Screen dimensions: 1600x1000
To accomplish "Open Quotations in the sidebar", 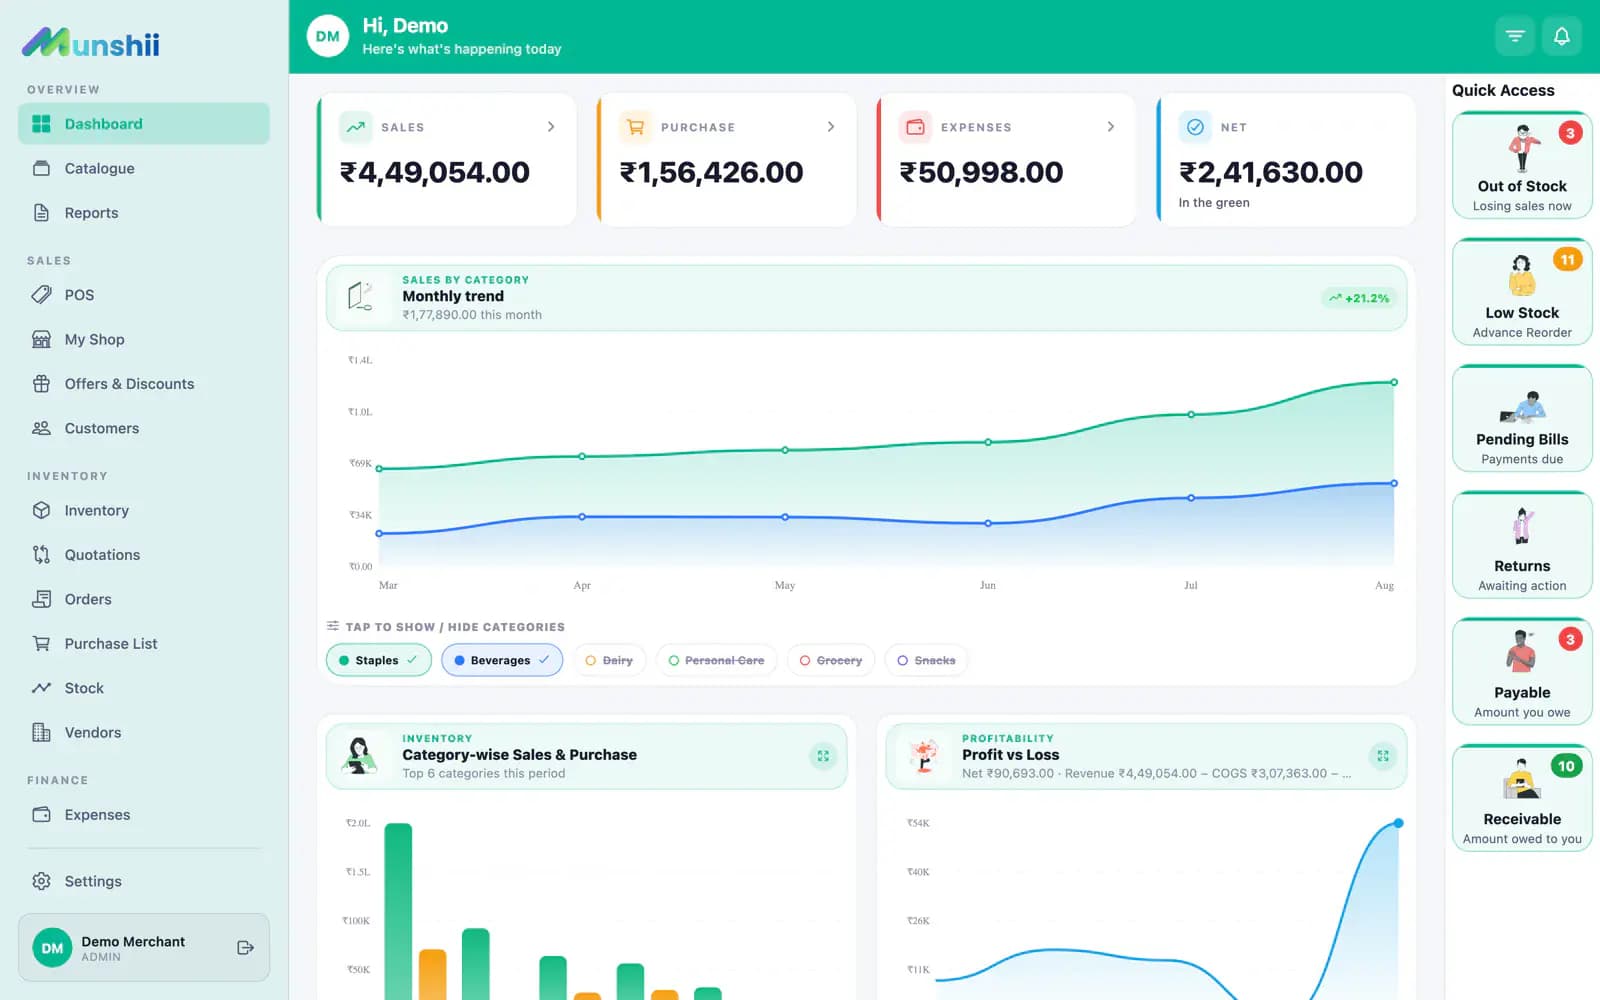I will [x=144, y=555].
